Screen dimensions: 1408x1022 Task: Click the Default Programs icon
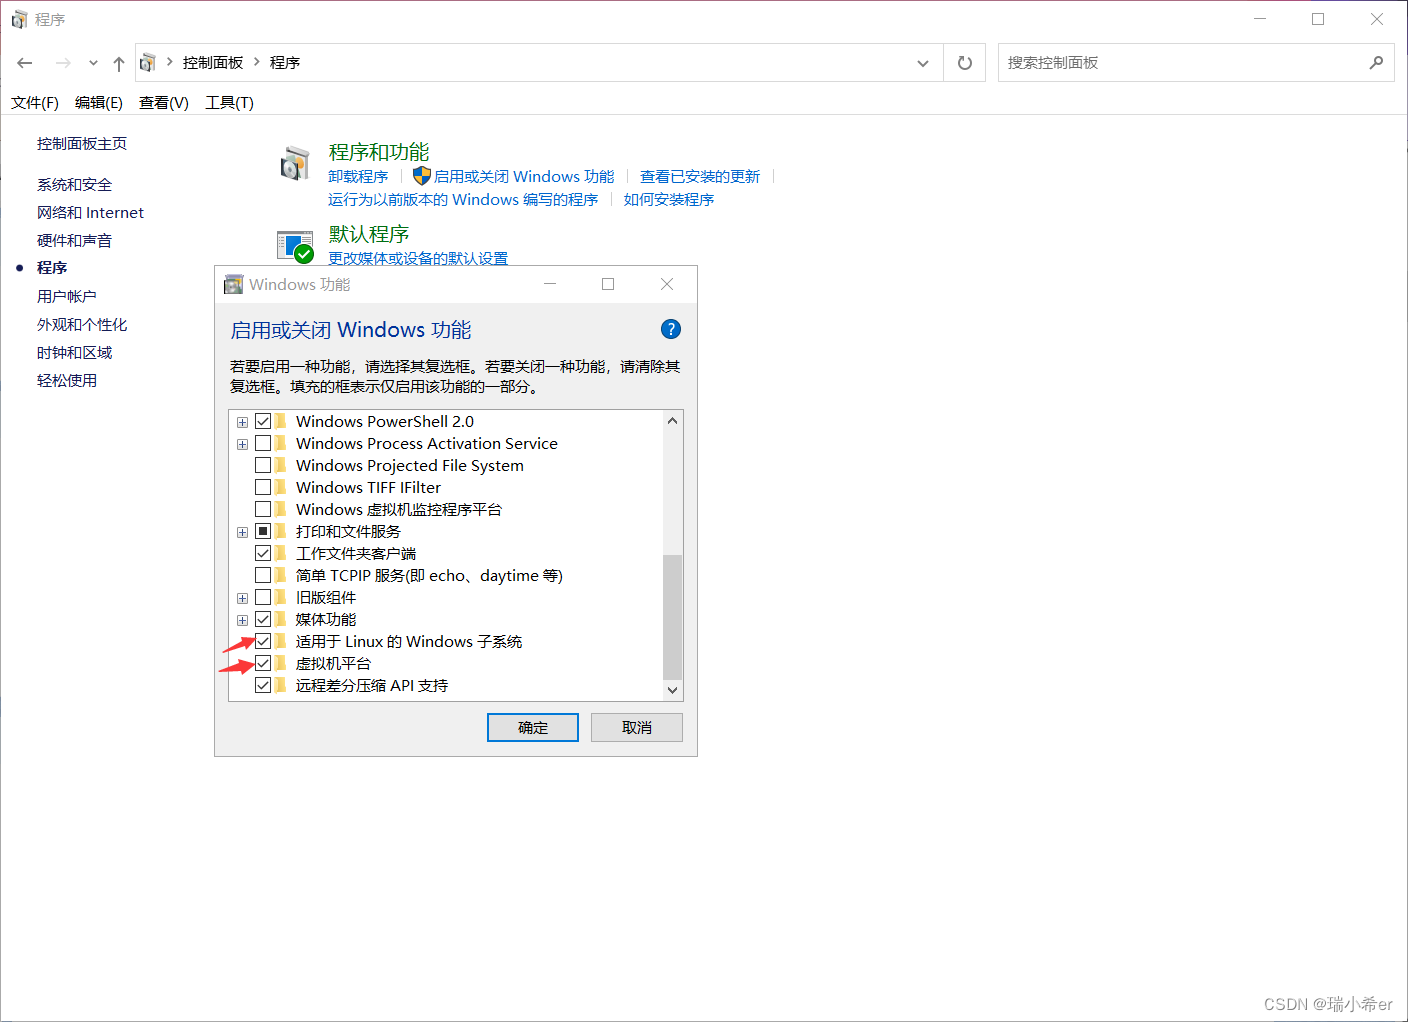[295, 246]
